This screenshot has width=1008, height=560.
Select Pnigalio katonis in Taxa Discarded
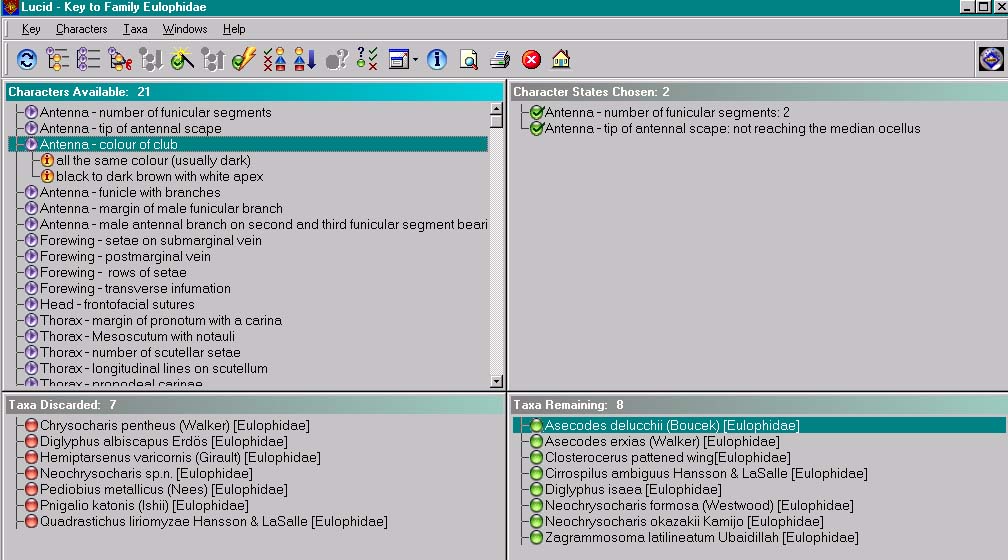point(143,506)
